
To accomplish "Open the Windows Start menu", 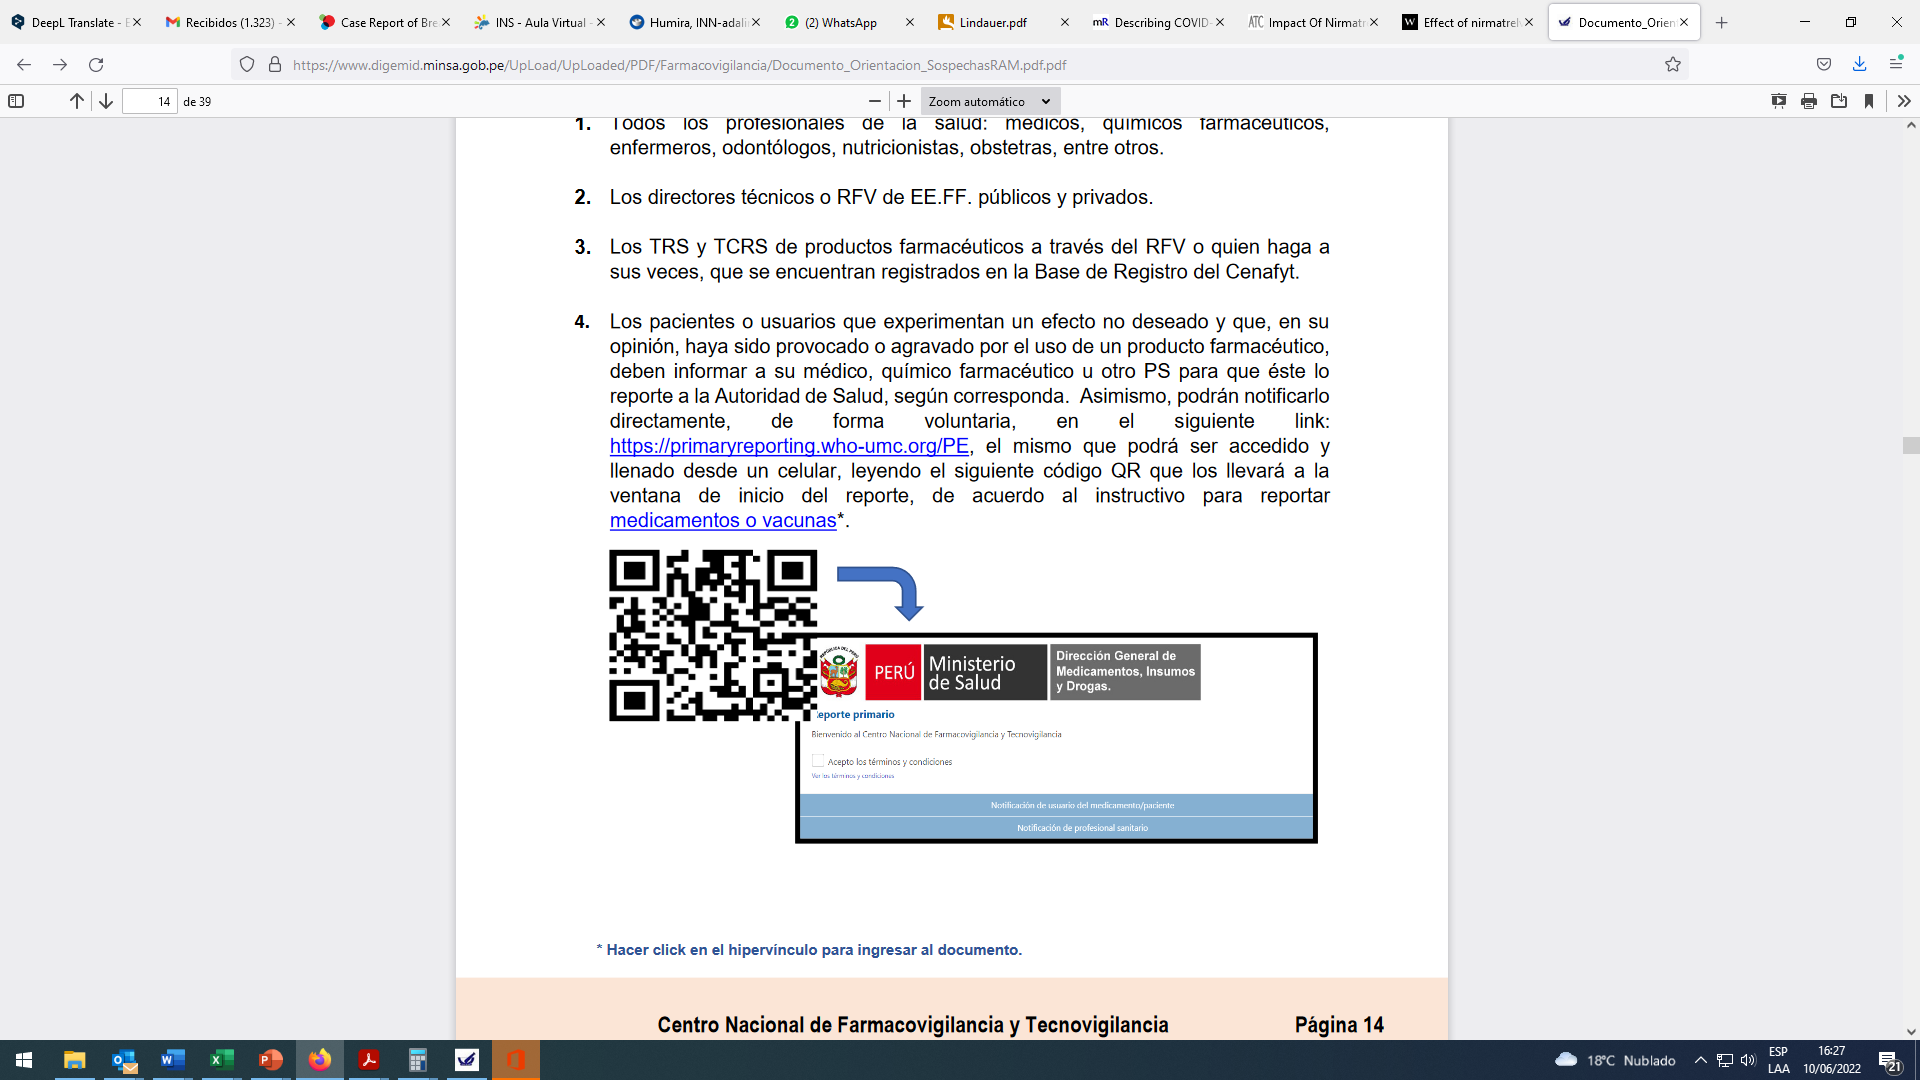I will (24, 1060).
